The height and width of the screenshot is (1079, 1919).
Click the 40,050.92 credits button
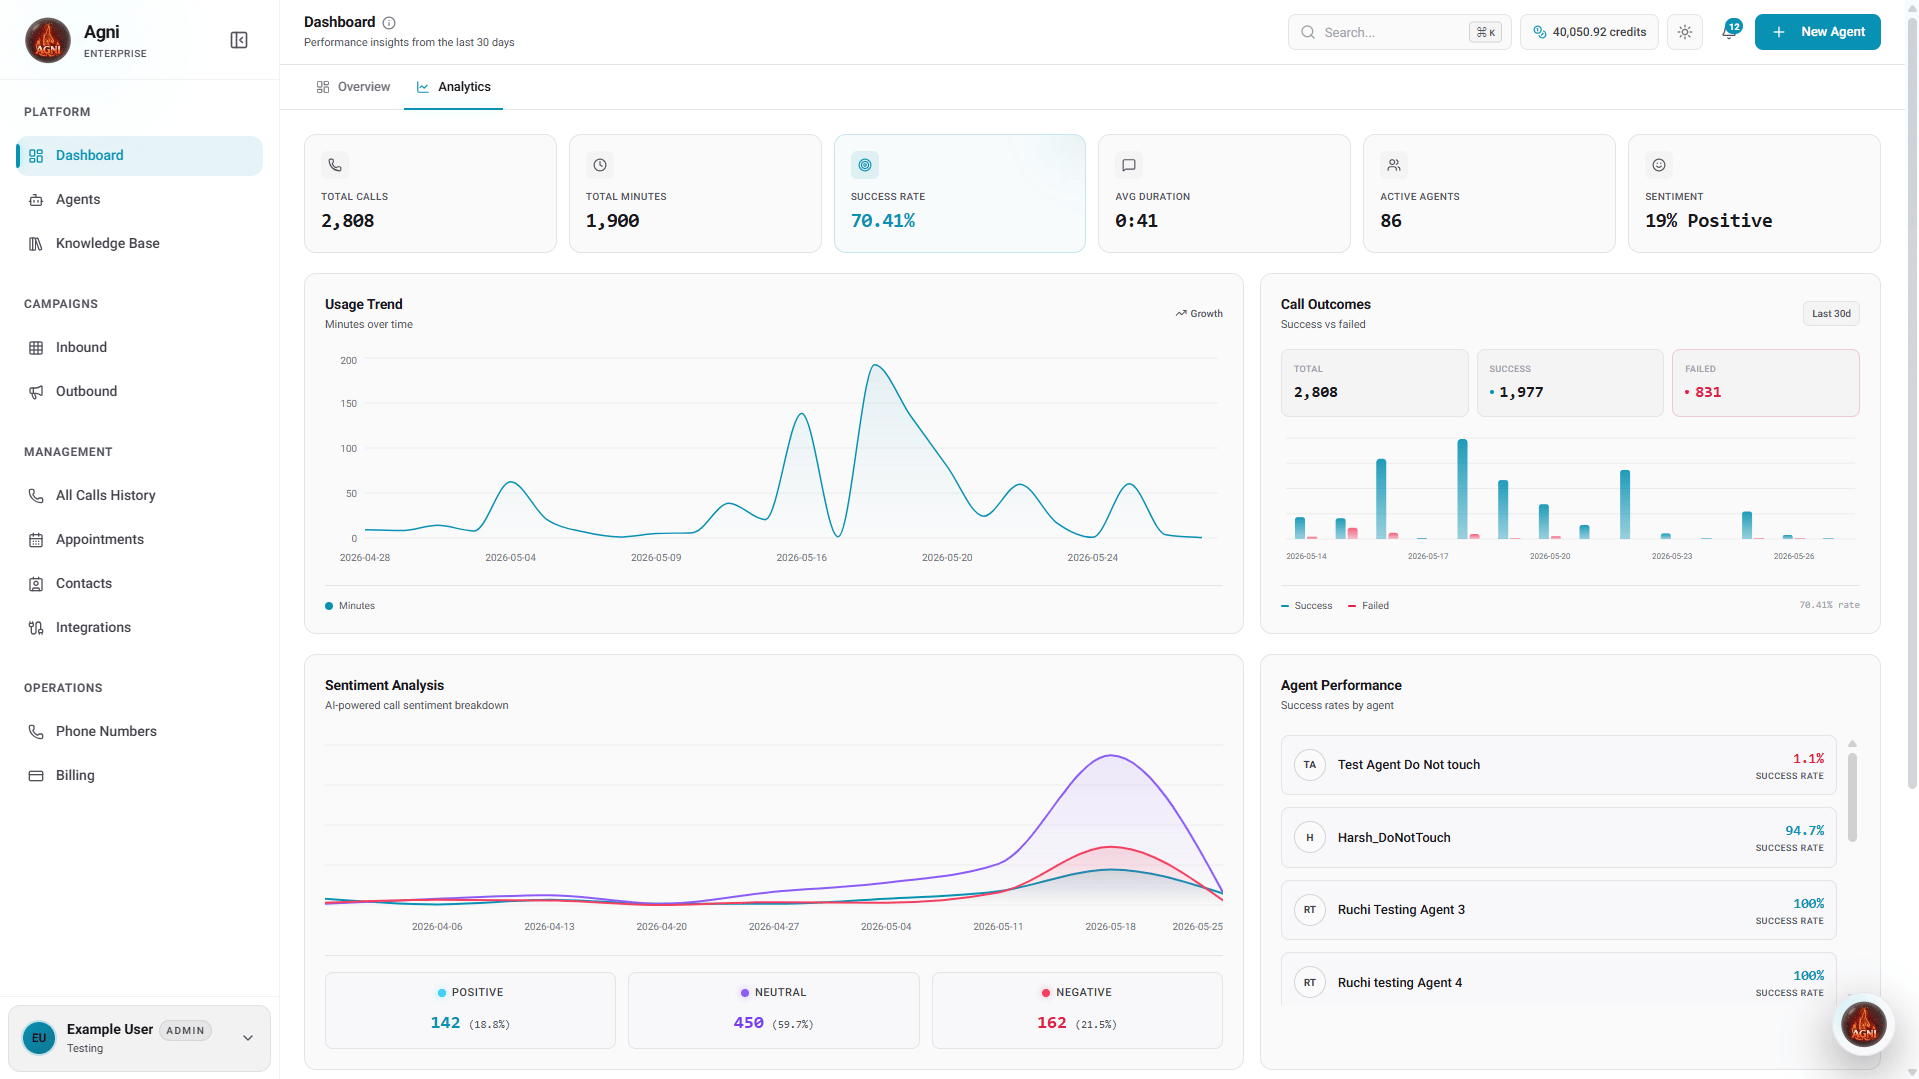tap(1589, 32)
